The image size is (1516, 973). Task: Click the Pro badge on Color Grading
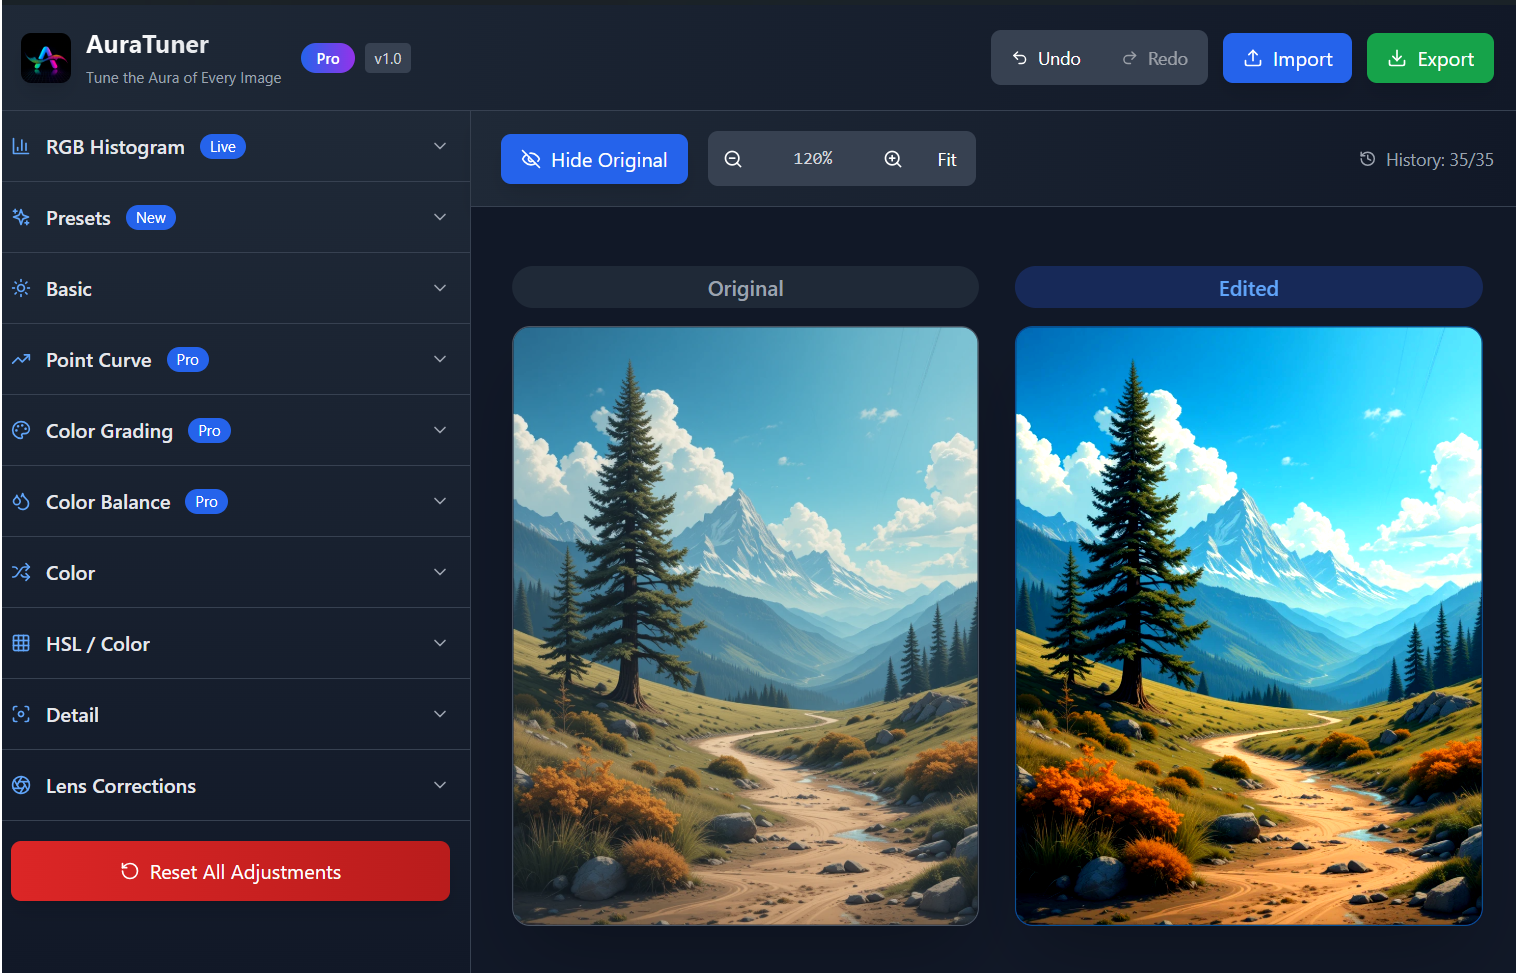coord(209,430)
